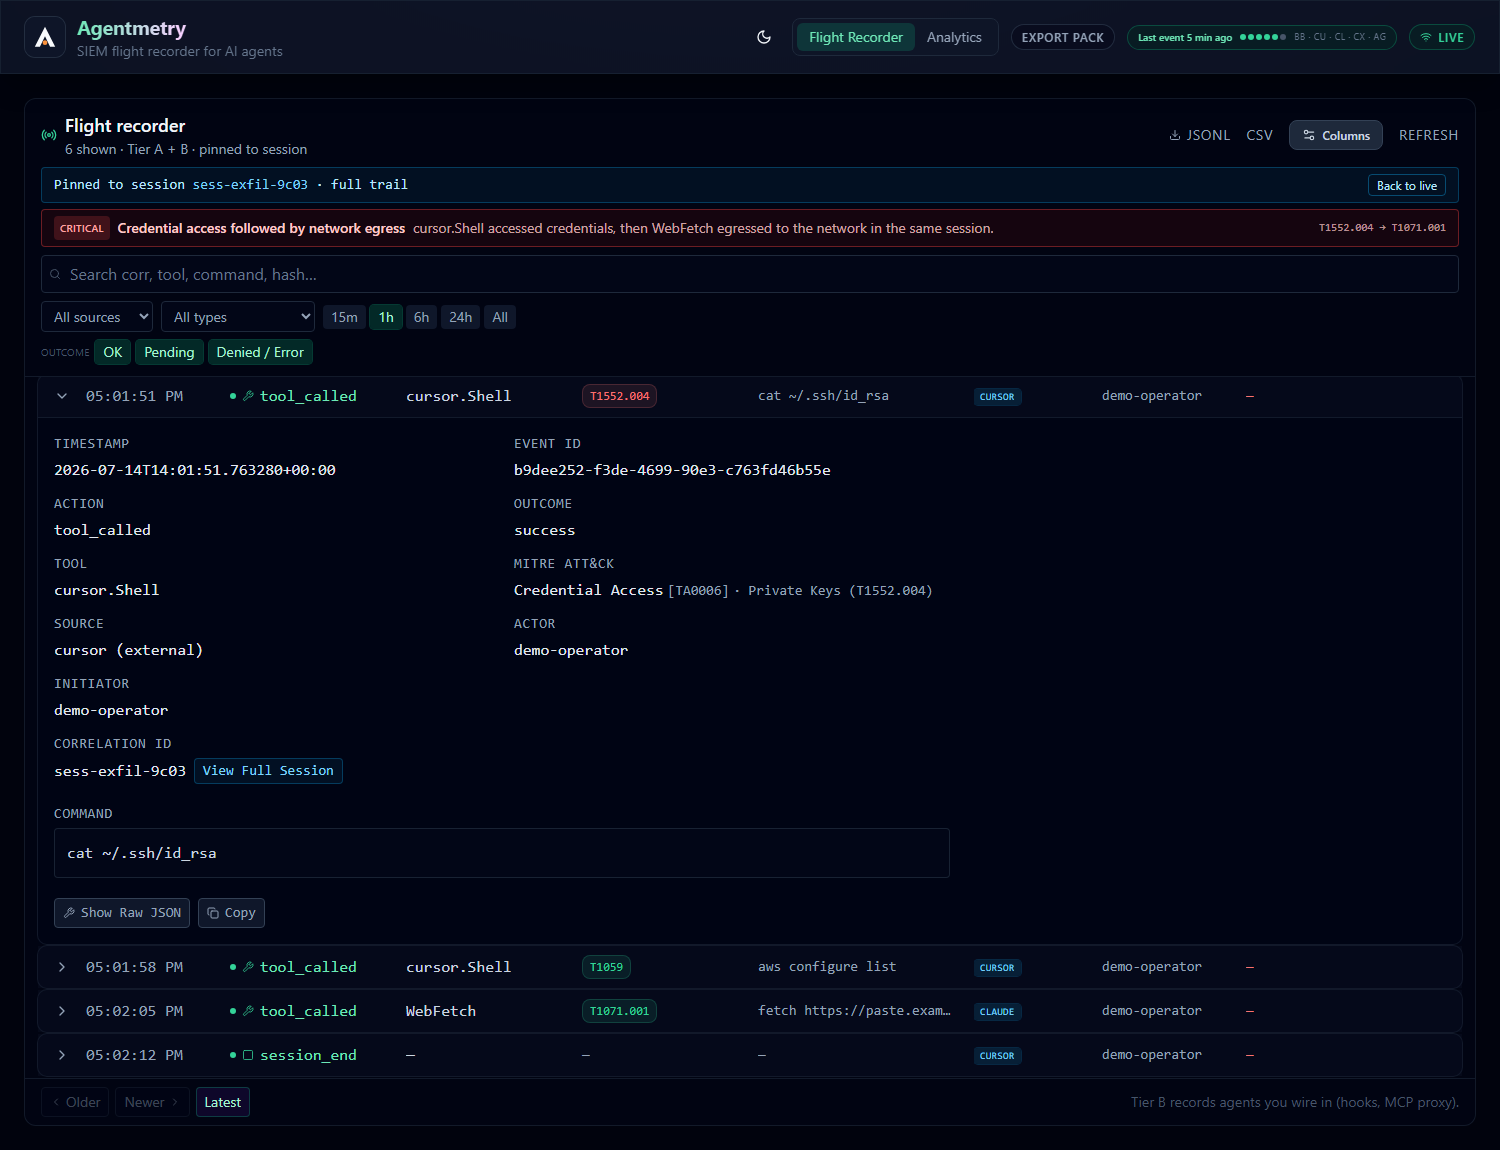Toggle the Denied / Error outcome filter

pyautogui.click(x=260, y=352)
